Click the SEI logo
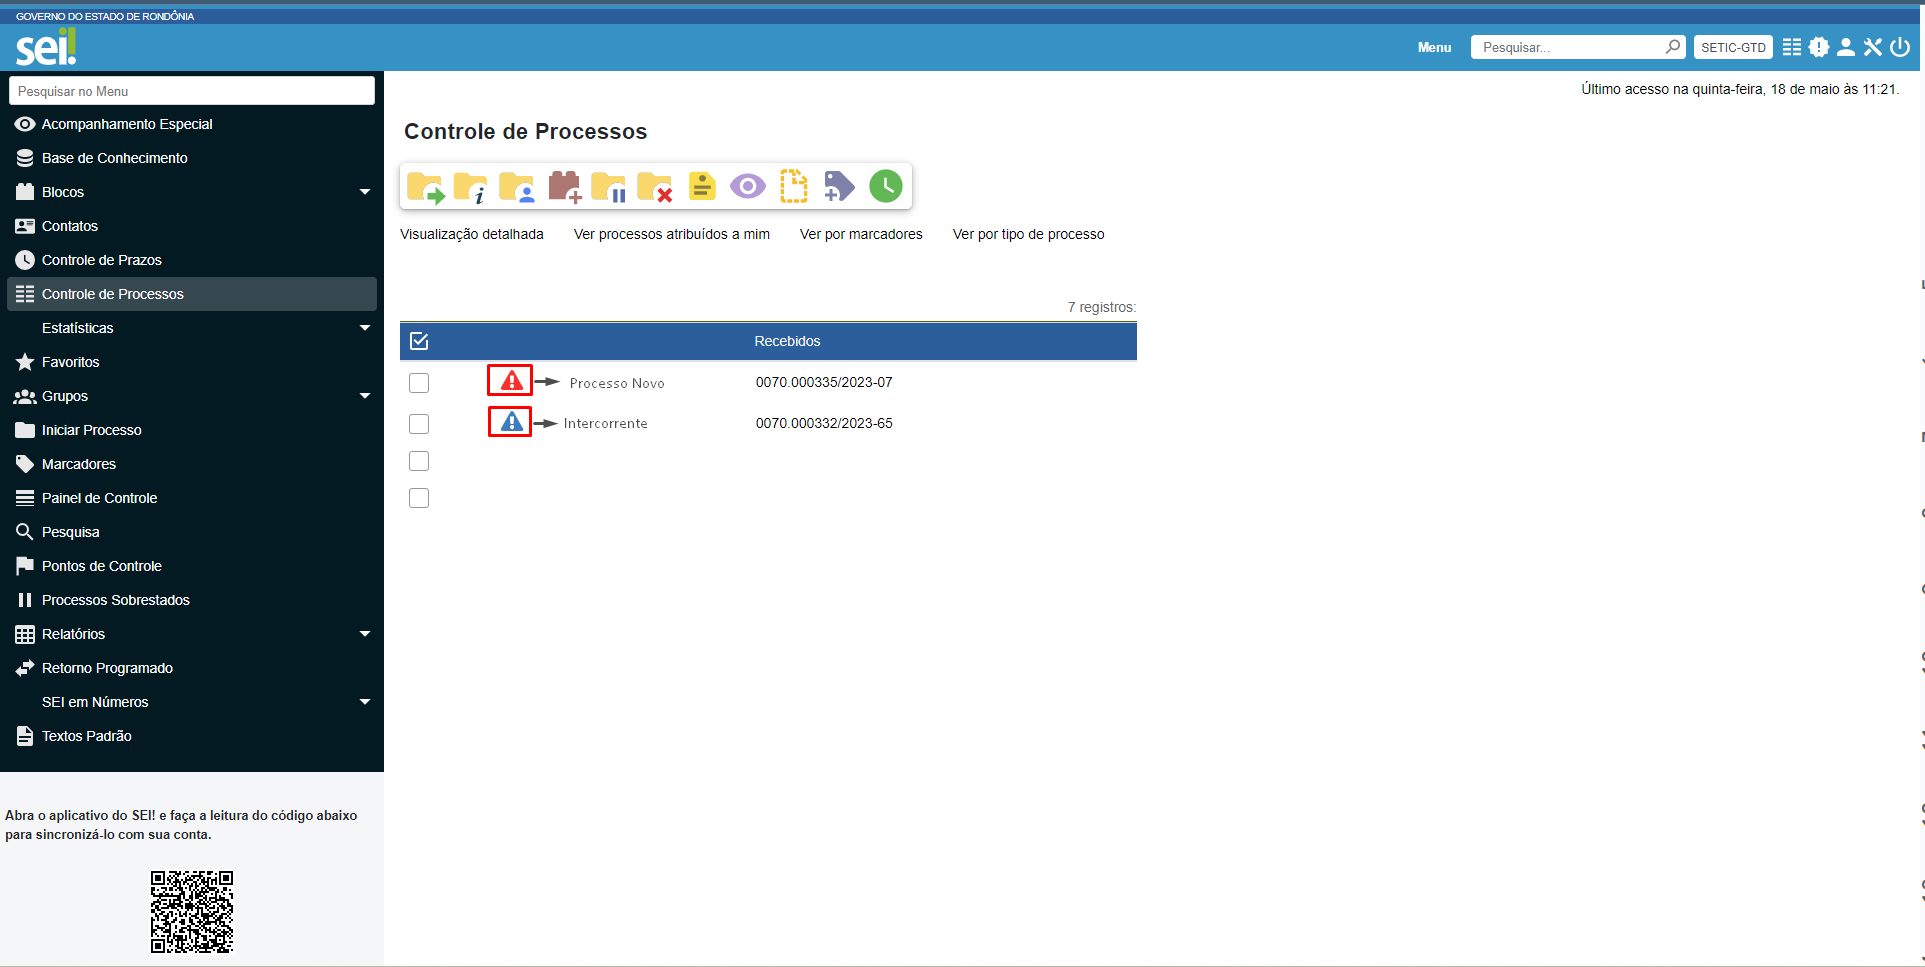Viewport: 1925px width, 967px height. [x=46, y=47]
